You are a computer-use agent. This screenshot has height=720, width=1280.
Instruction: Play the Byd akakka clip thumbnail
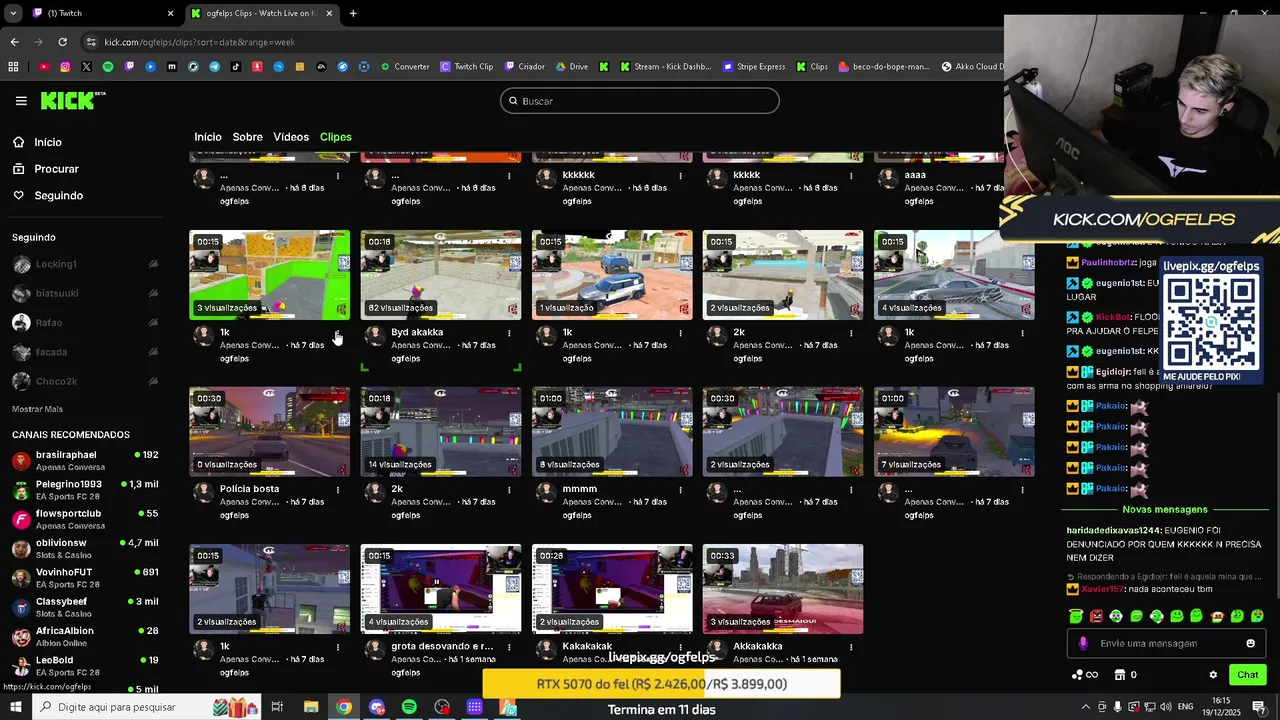[x=441, y=275]
